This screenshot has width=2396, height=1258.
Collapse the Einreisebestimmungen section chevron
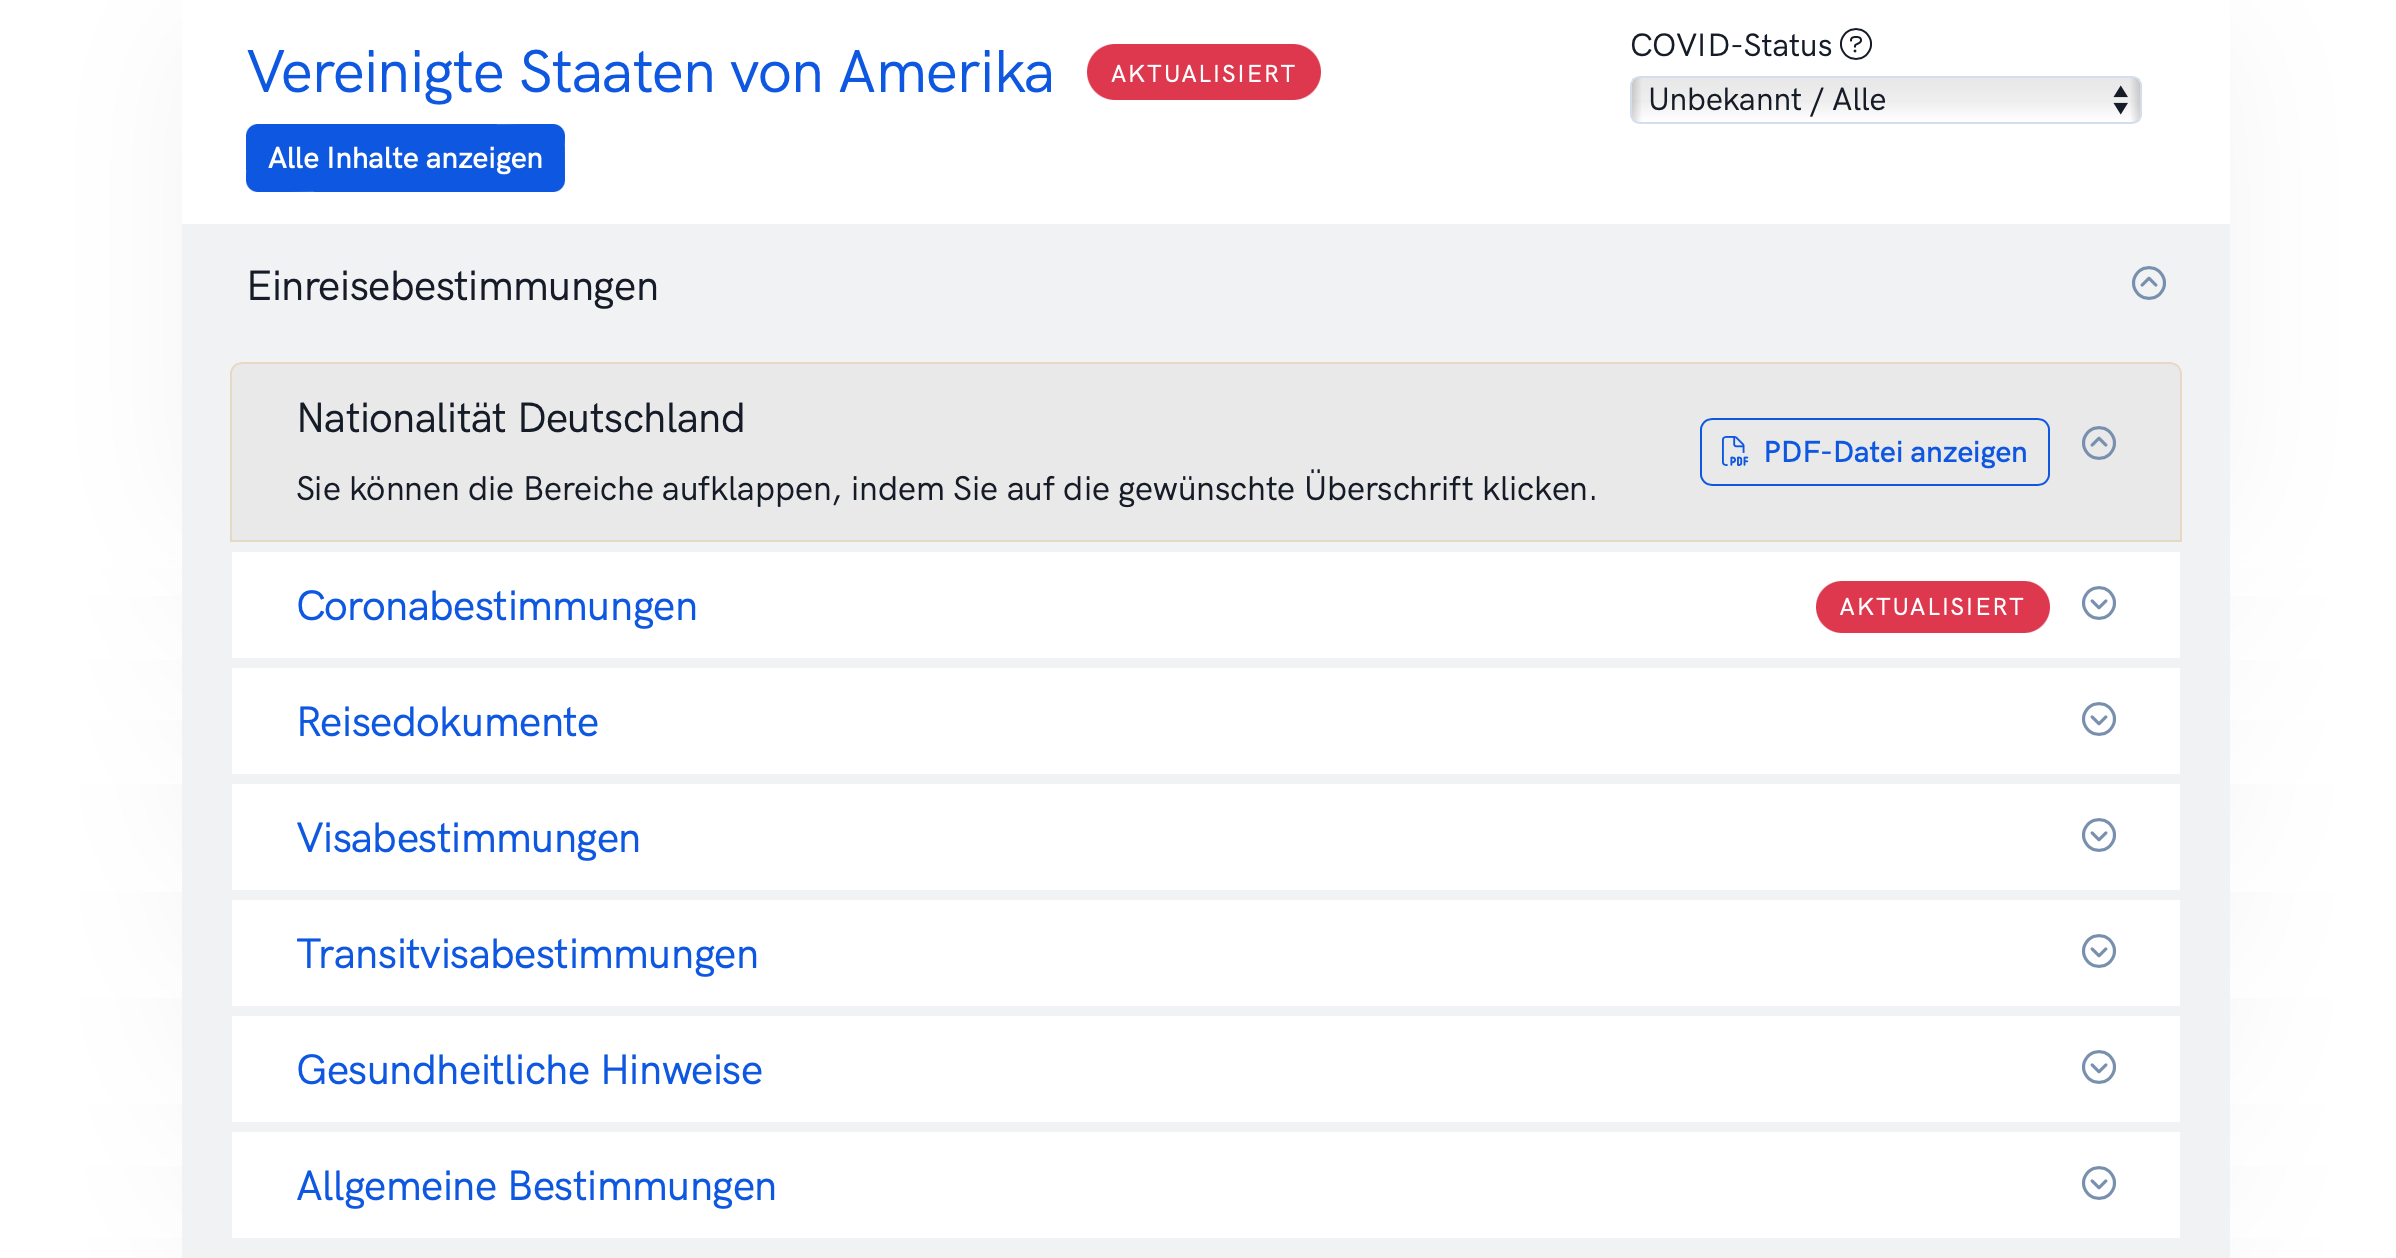2148,283
